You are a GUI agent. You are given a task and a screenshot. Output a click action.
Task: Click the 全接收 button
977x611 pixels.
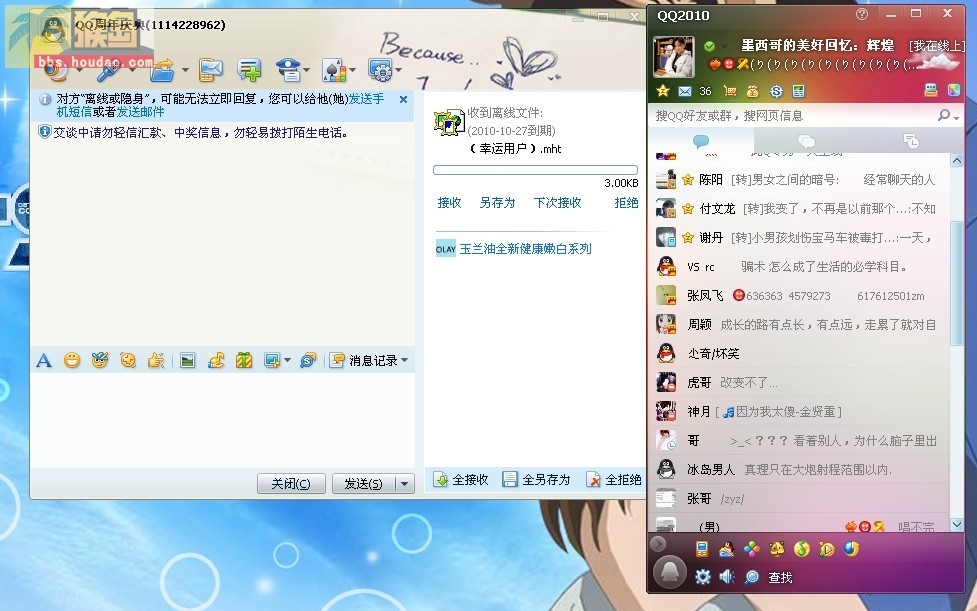click(x=461, y=480)
